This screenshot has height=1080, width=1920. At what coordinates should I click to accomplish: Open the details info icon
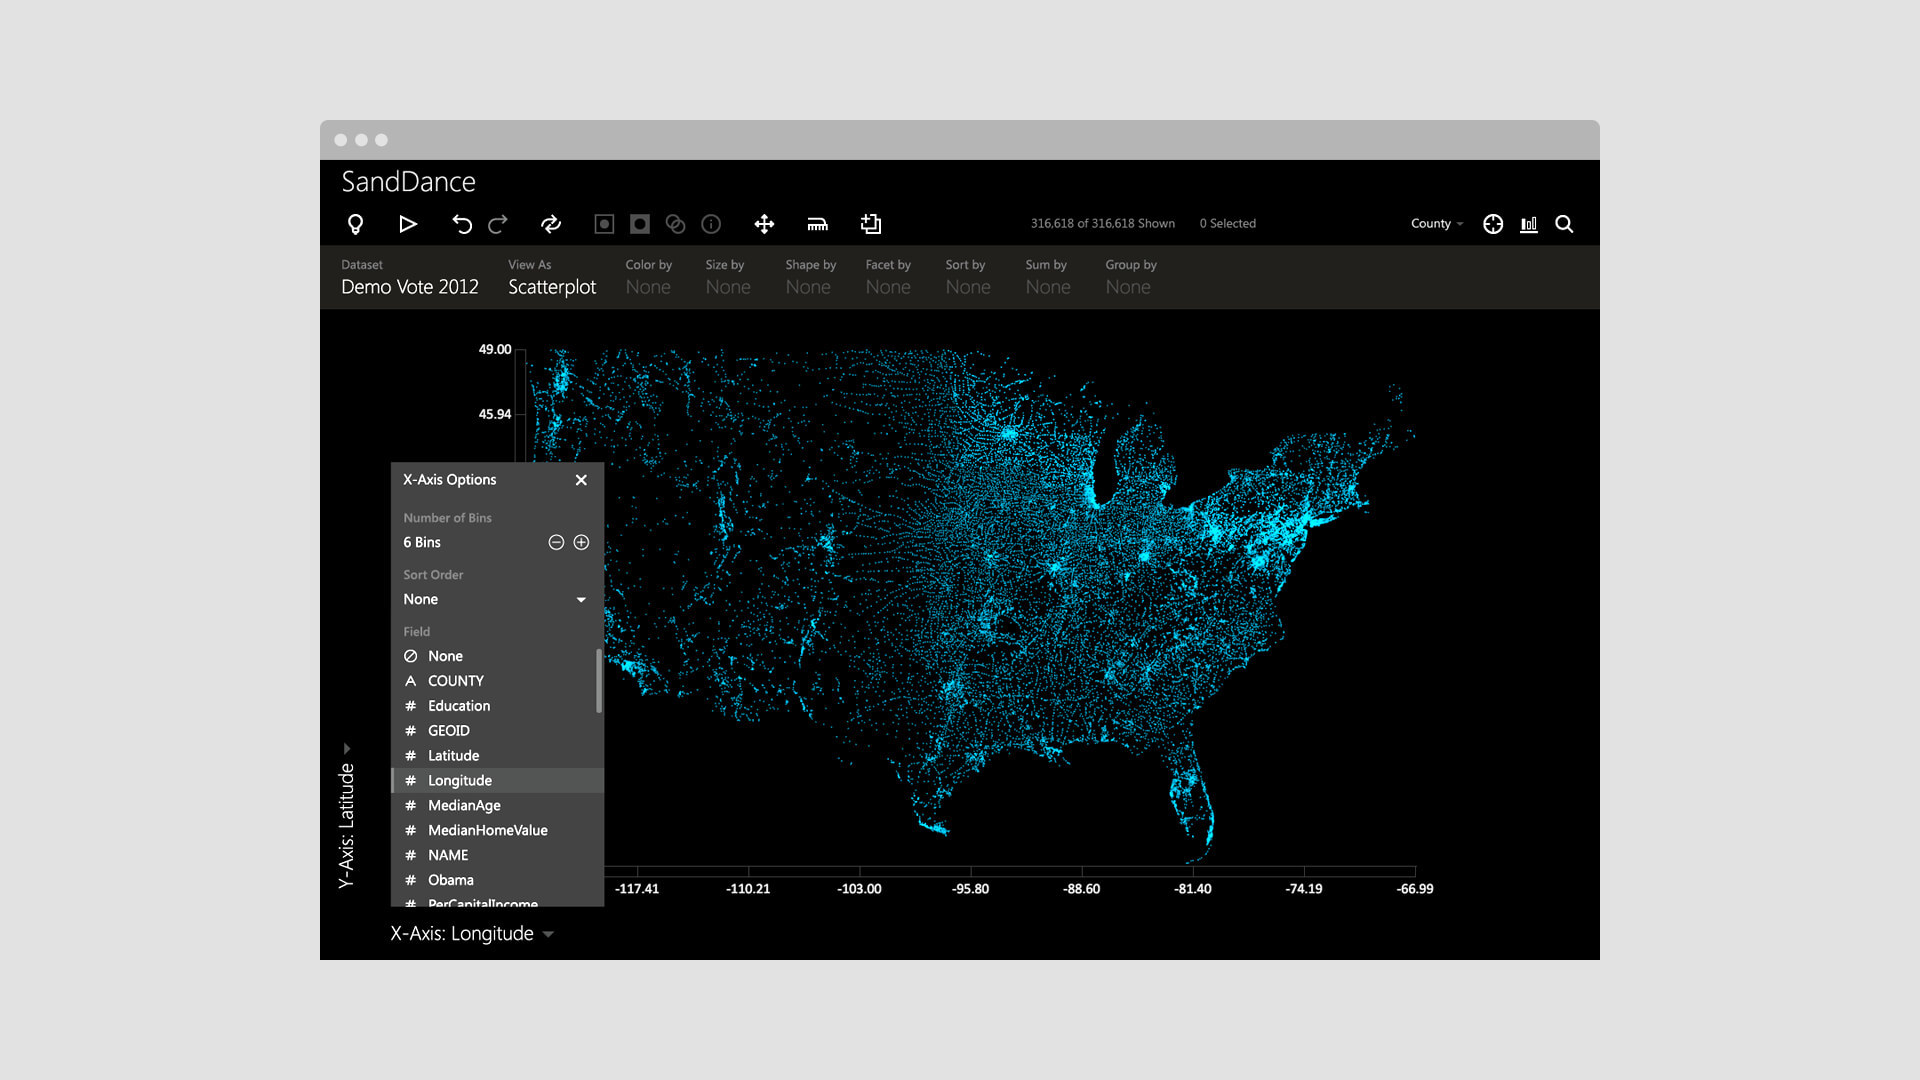click(x=711, y=224)
